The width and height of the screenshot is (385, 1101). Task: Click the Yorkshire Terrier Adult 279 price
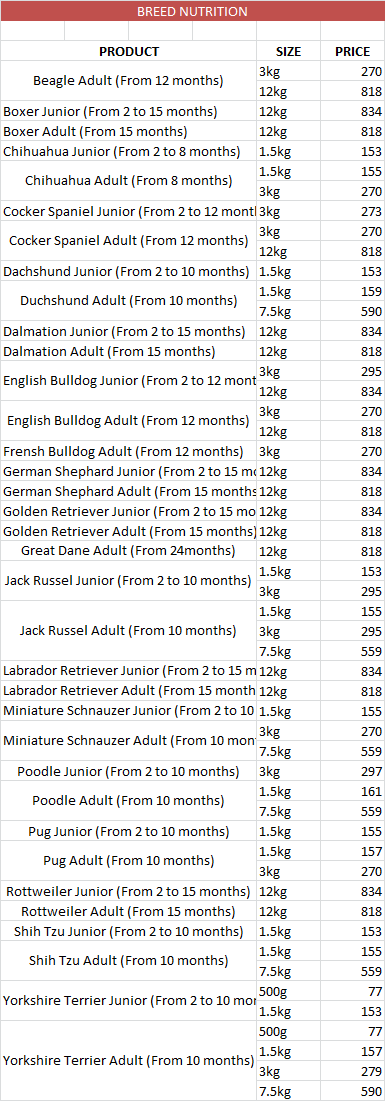[x=353, y=1072]
